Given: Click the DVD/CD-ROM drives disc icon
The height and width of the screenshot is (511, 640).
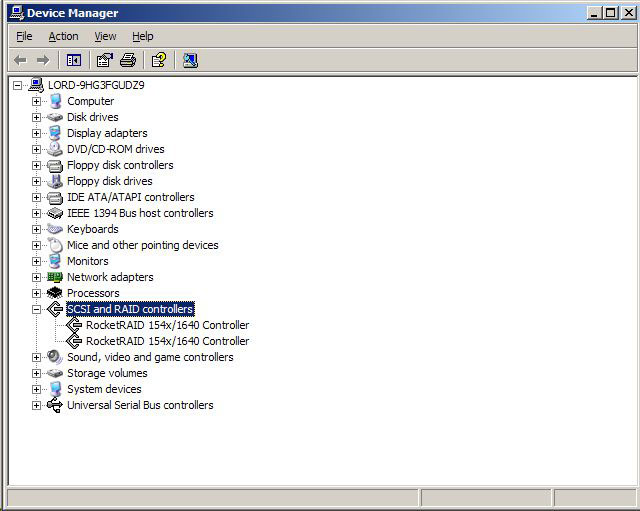Looking at the screenshot, I should click(55, 149).
